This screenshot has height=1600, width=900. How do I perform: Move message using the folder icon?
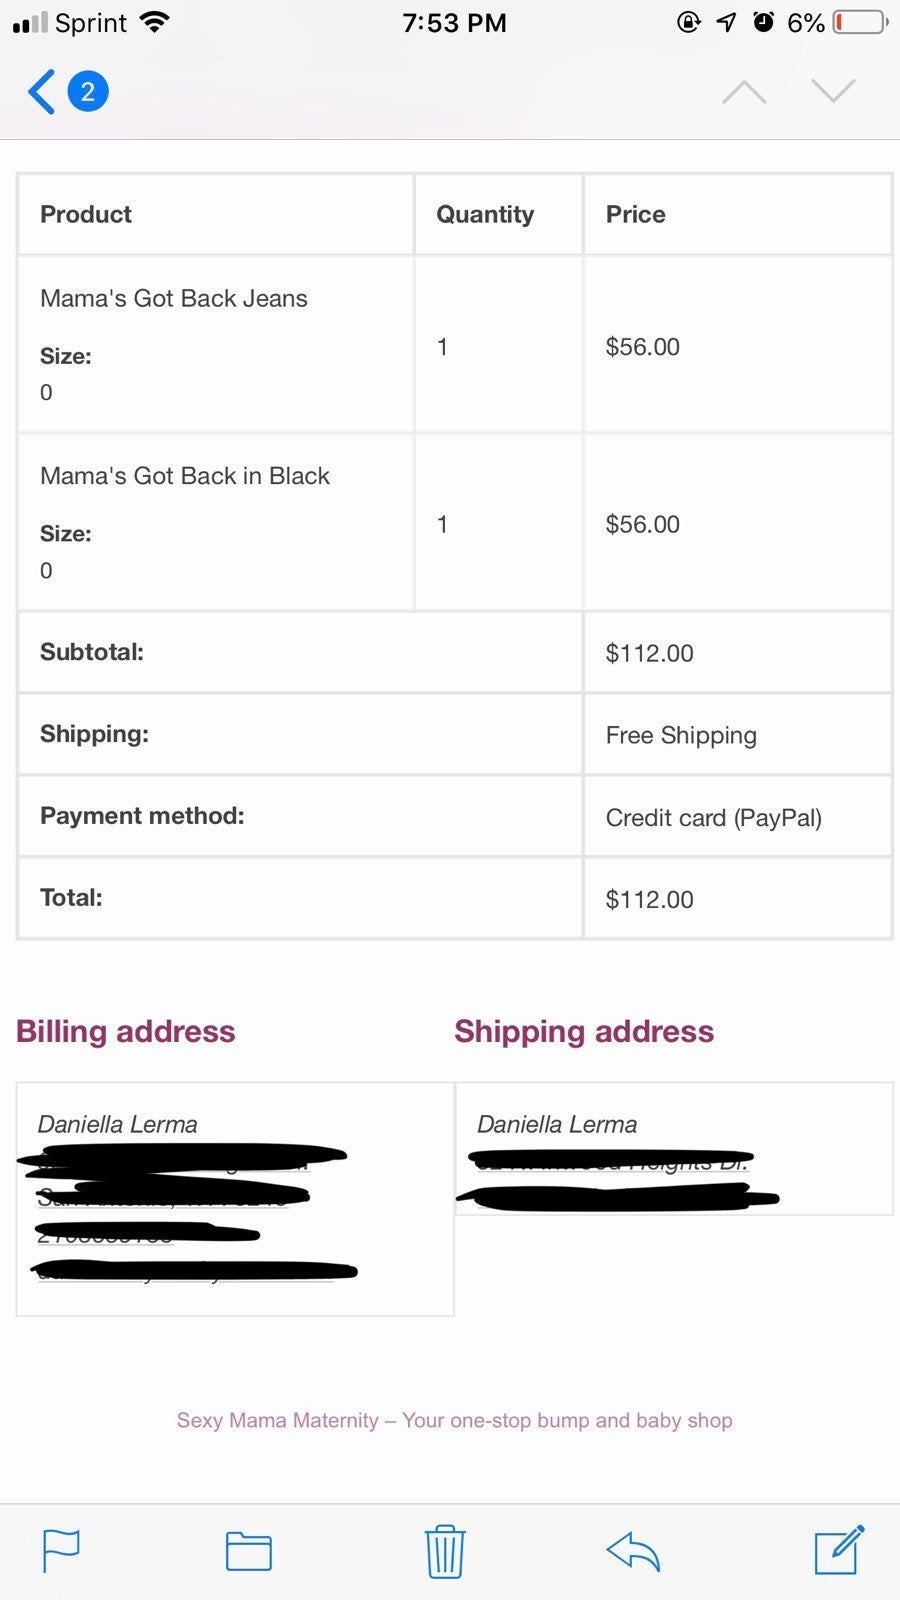point(249,1552)
